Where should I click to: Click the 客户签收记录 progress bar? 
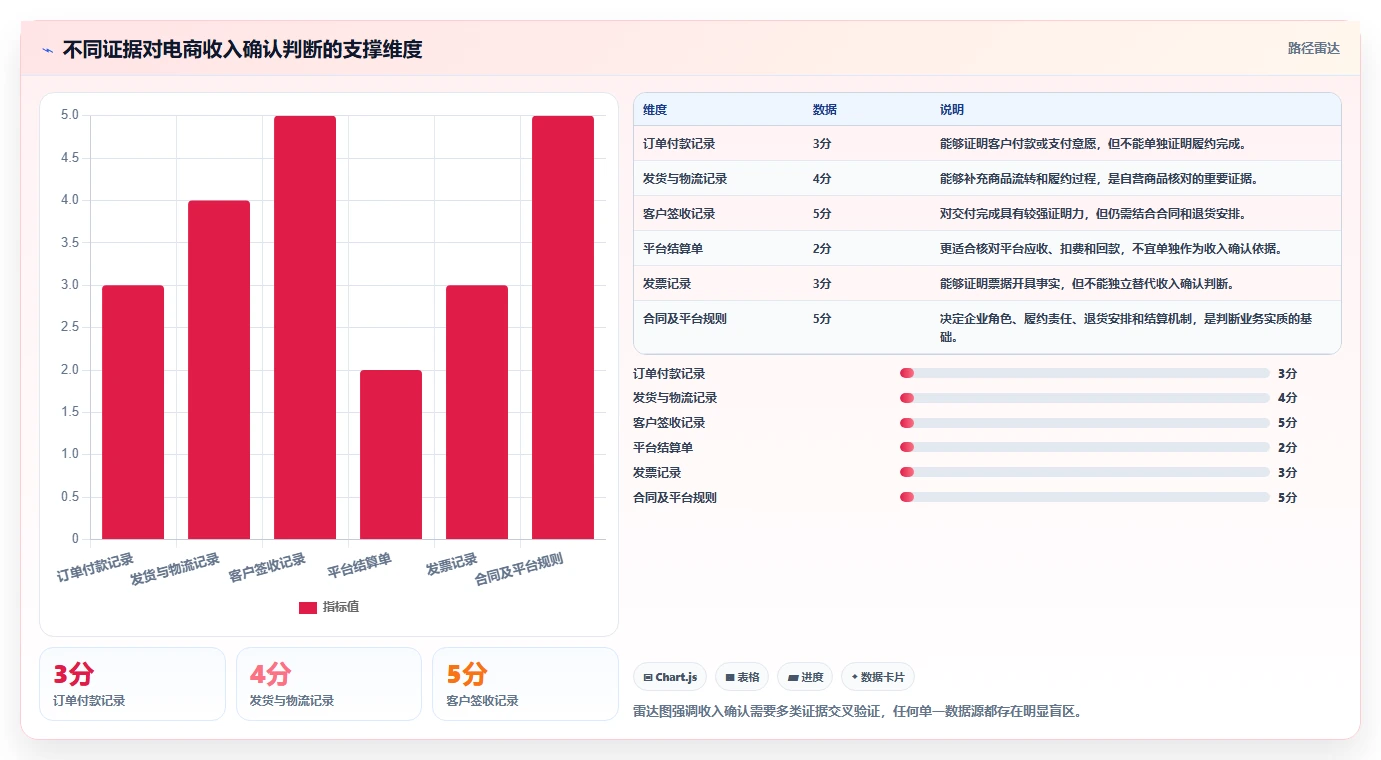point(1084,422)
